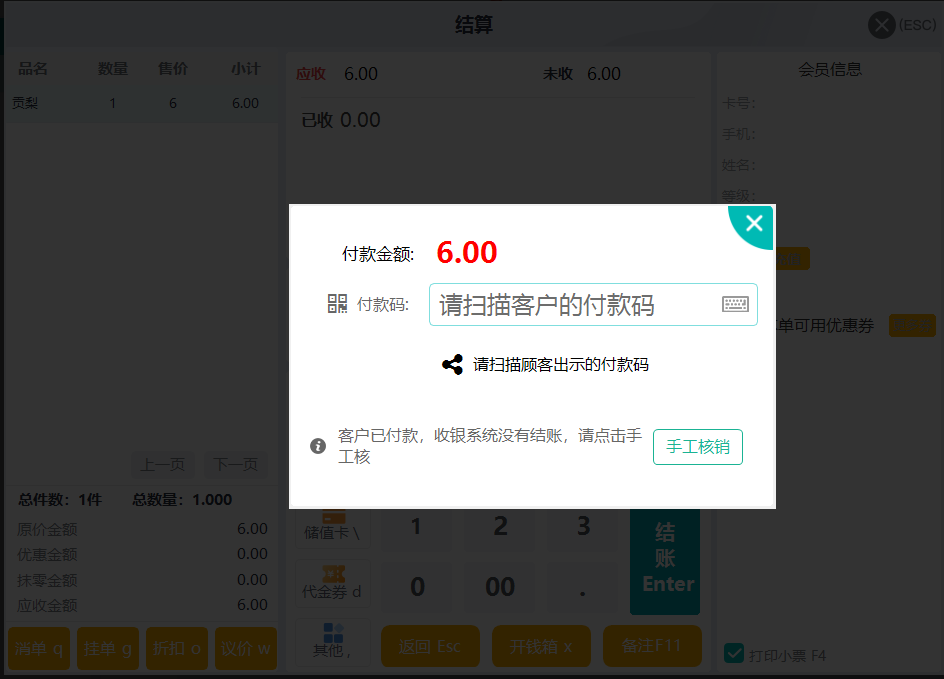Click the 折扣 o button
This screenshot has width=944, height=679.
pyautogui.click(x=177, y=648)
